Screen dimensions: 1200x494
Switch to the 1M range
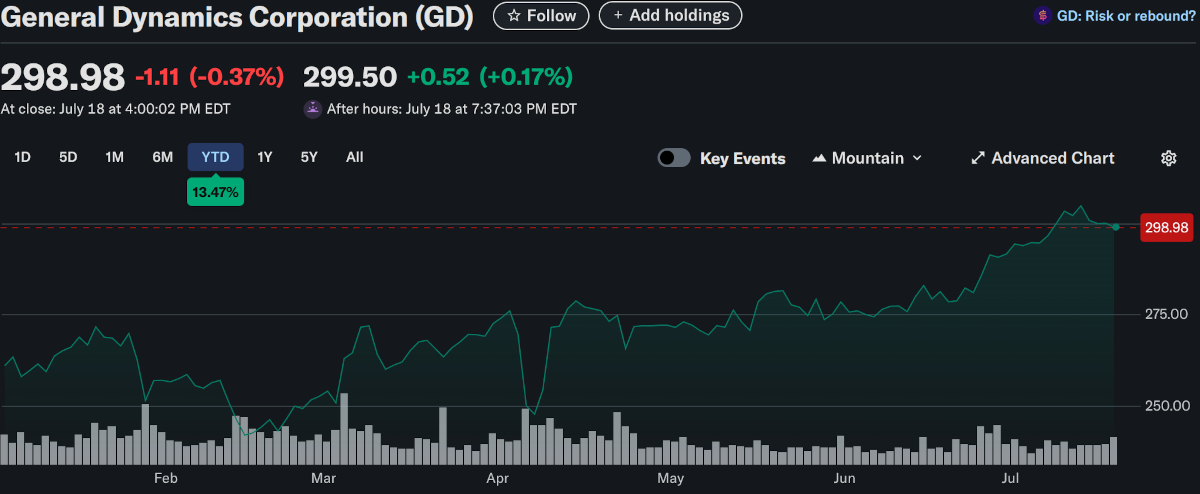(114, 157)
